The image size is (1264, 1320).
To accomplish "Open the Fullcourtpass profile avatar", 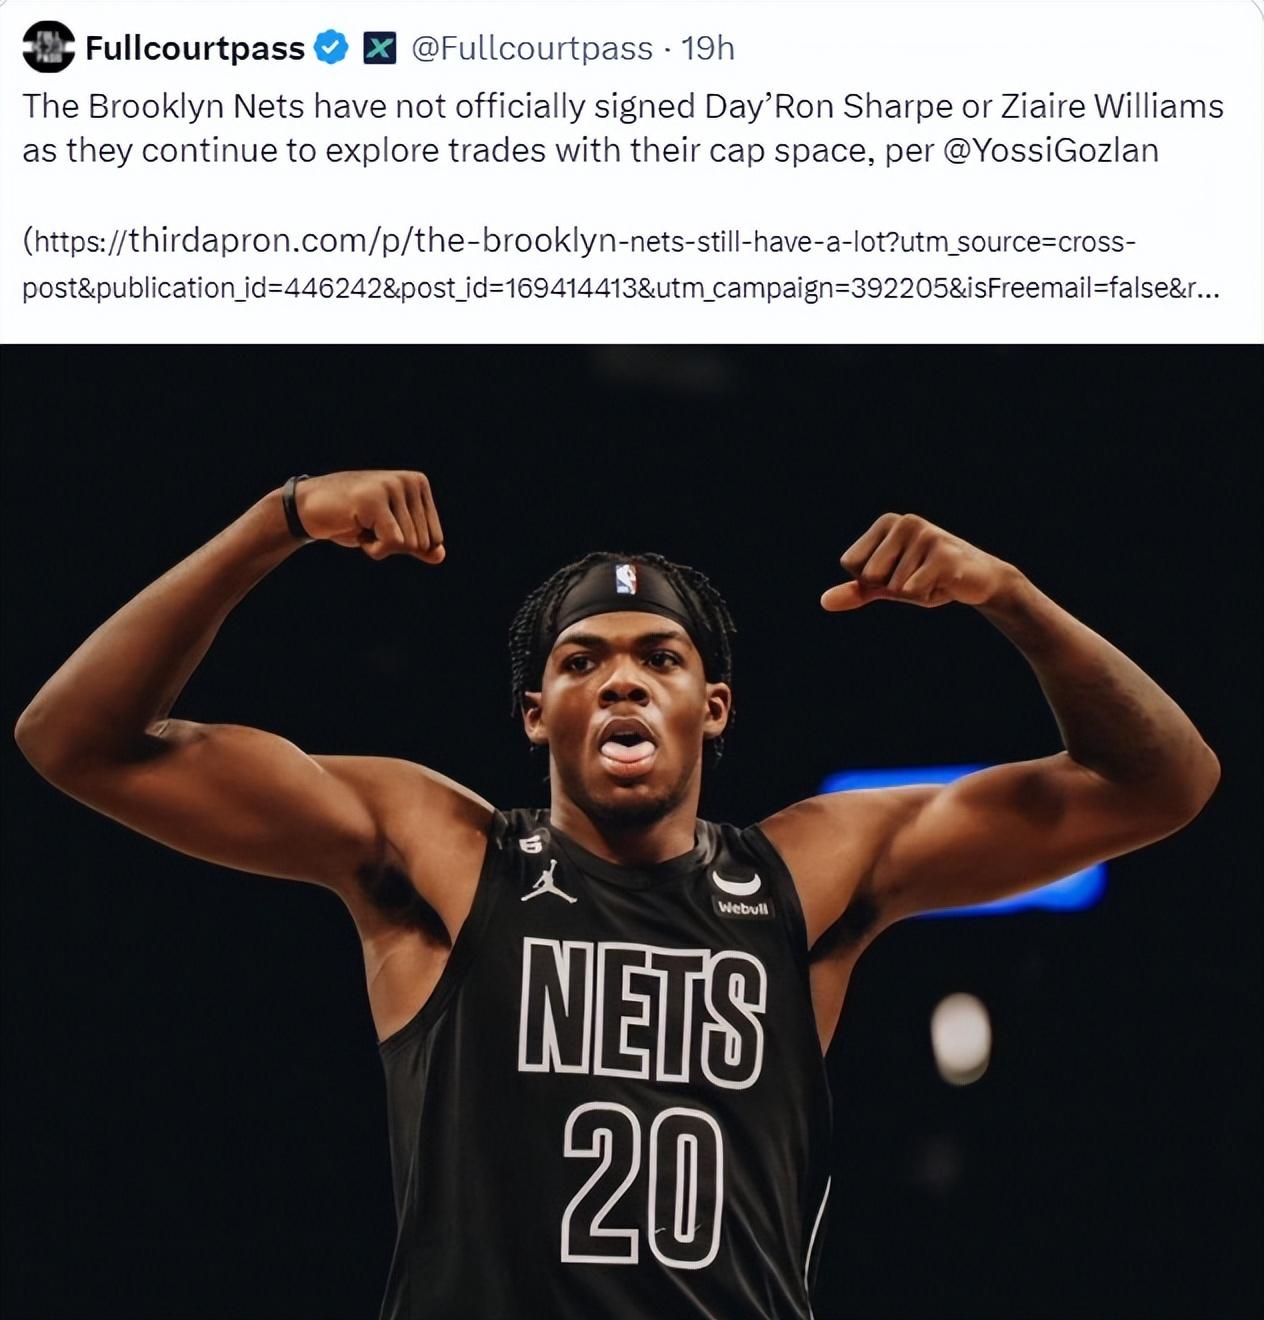I will (48, 46).
